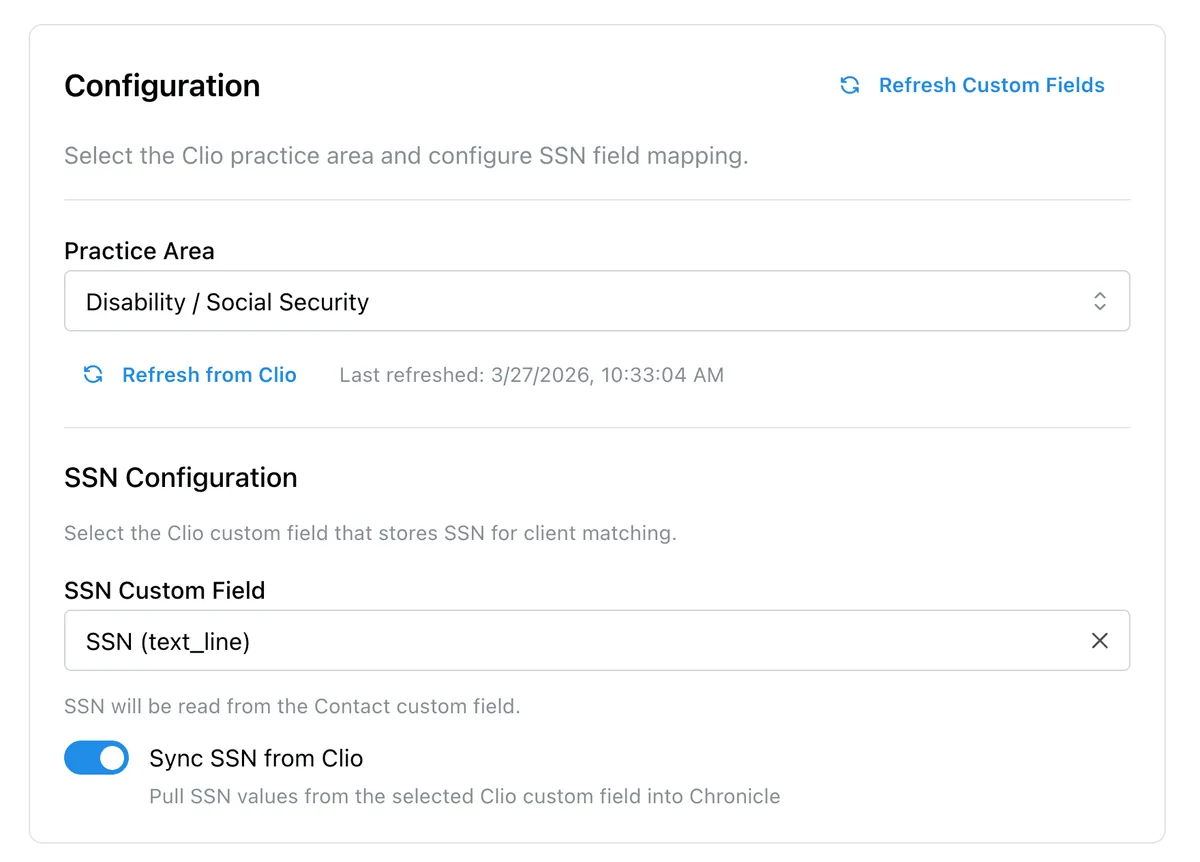The image size is (1200, 862).
Task: Select the Configuration section heading
Action: 162,86
